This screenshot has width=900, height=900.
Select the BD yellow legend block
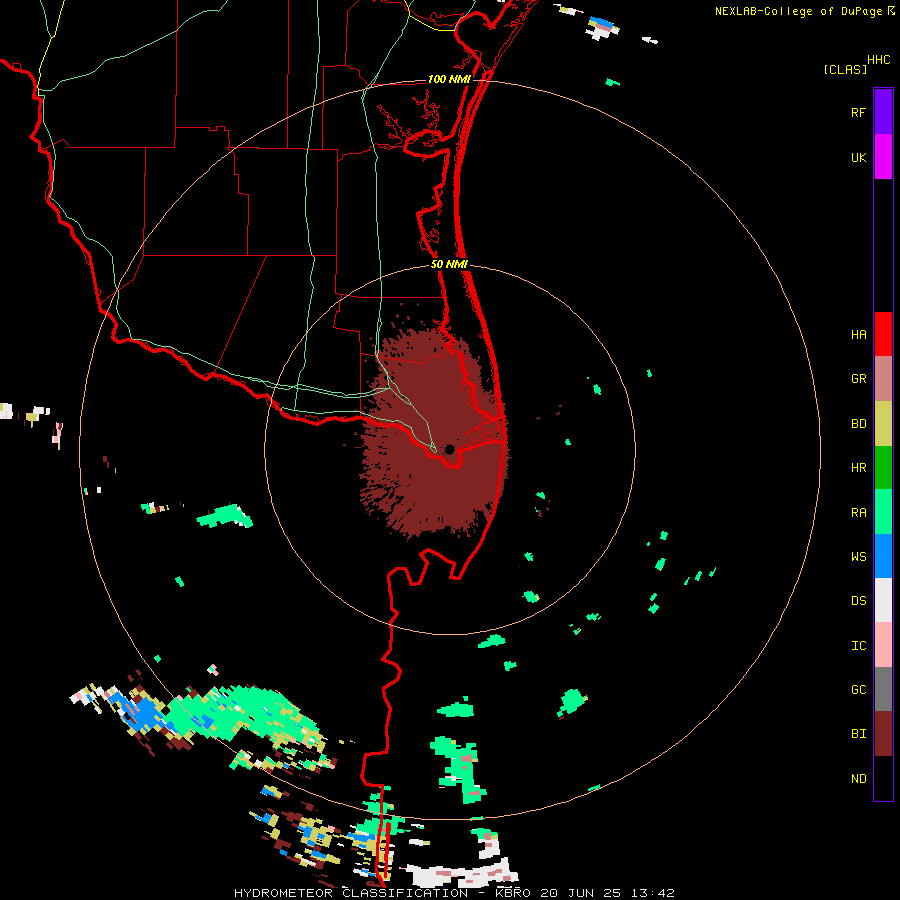point(883,423)
